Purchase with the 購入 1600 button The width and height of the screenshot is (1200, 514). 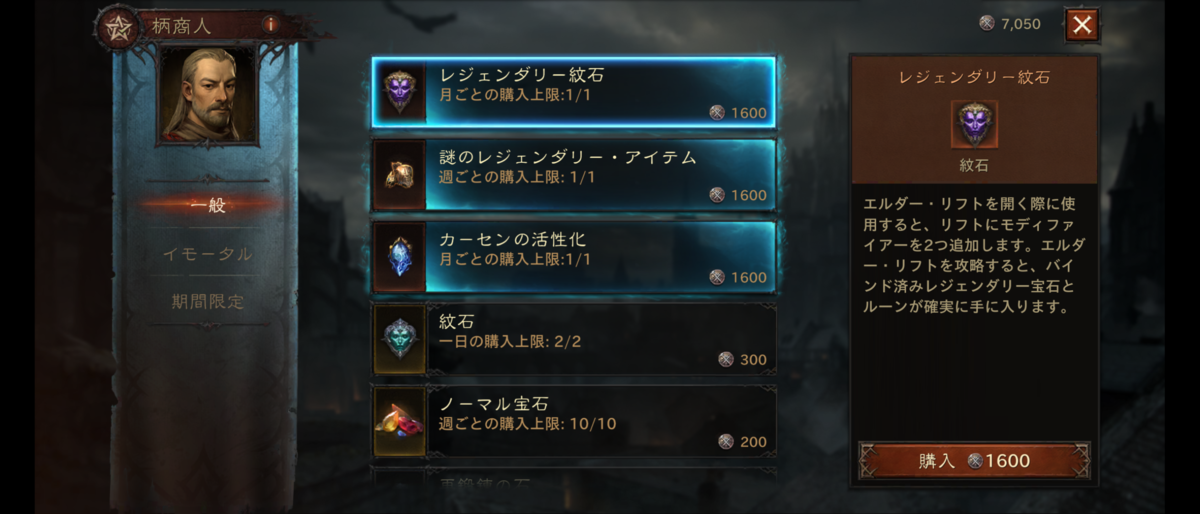[x=974, y=461]
